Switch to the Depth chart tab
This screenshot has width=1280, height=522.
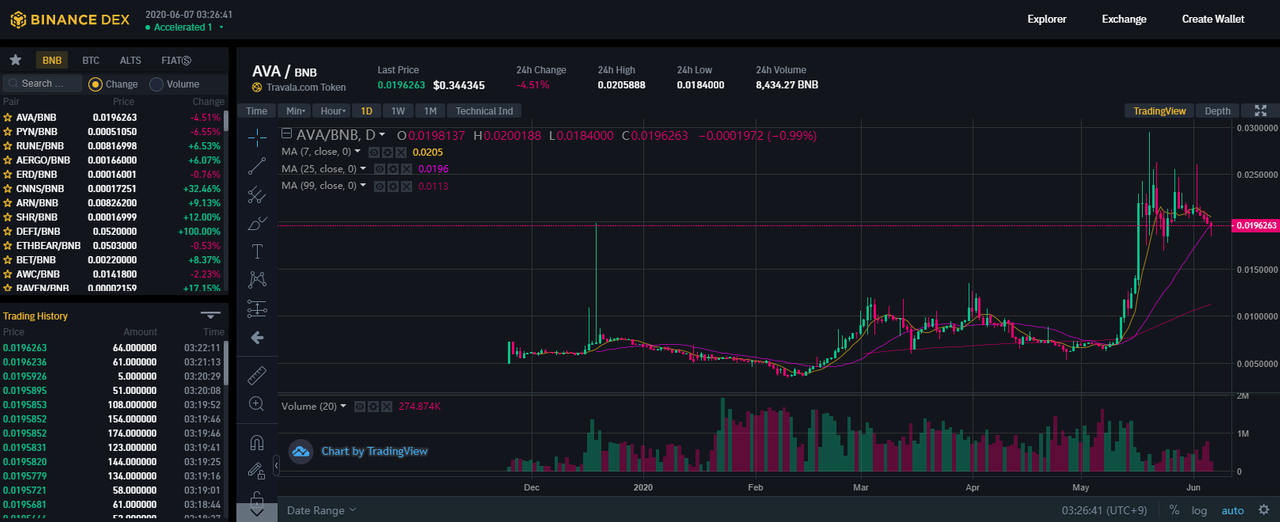tap(1217, 111)
